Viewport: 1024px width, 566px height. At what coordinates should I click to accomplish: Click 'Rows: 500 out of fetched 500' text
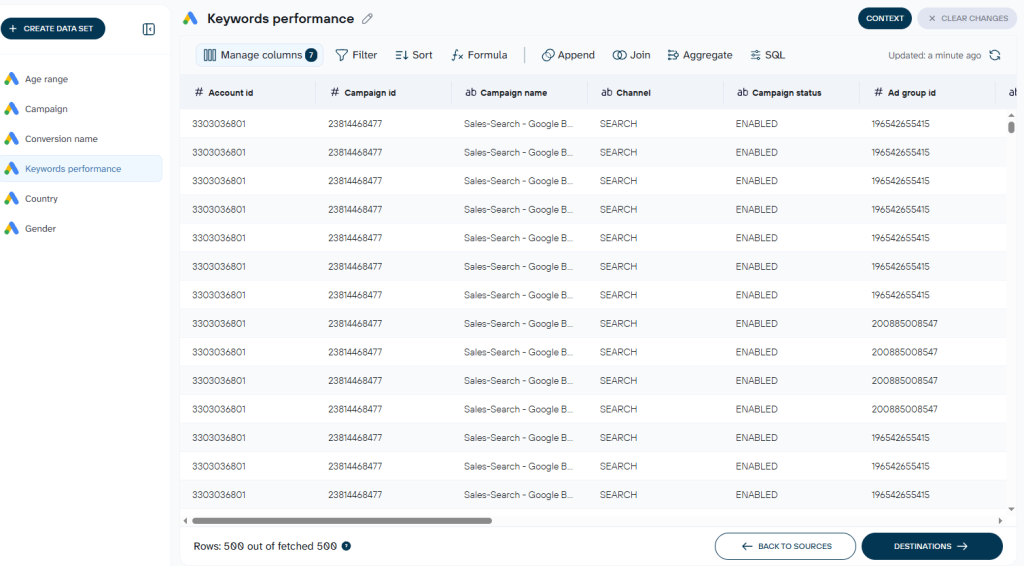click(265, 546)
